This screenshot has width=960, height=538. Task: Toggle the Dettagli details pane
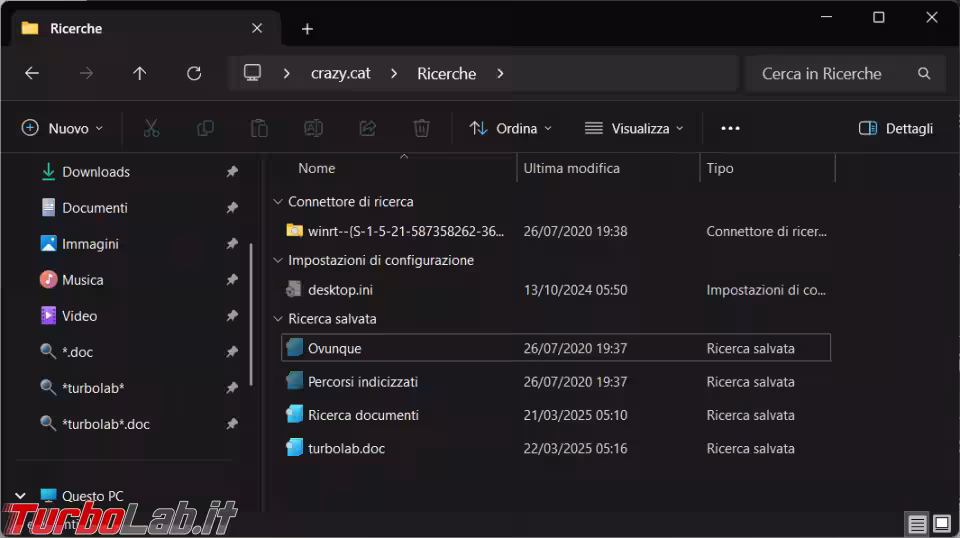point(896,129)
